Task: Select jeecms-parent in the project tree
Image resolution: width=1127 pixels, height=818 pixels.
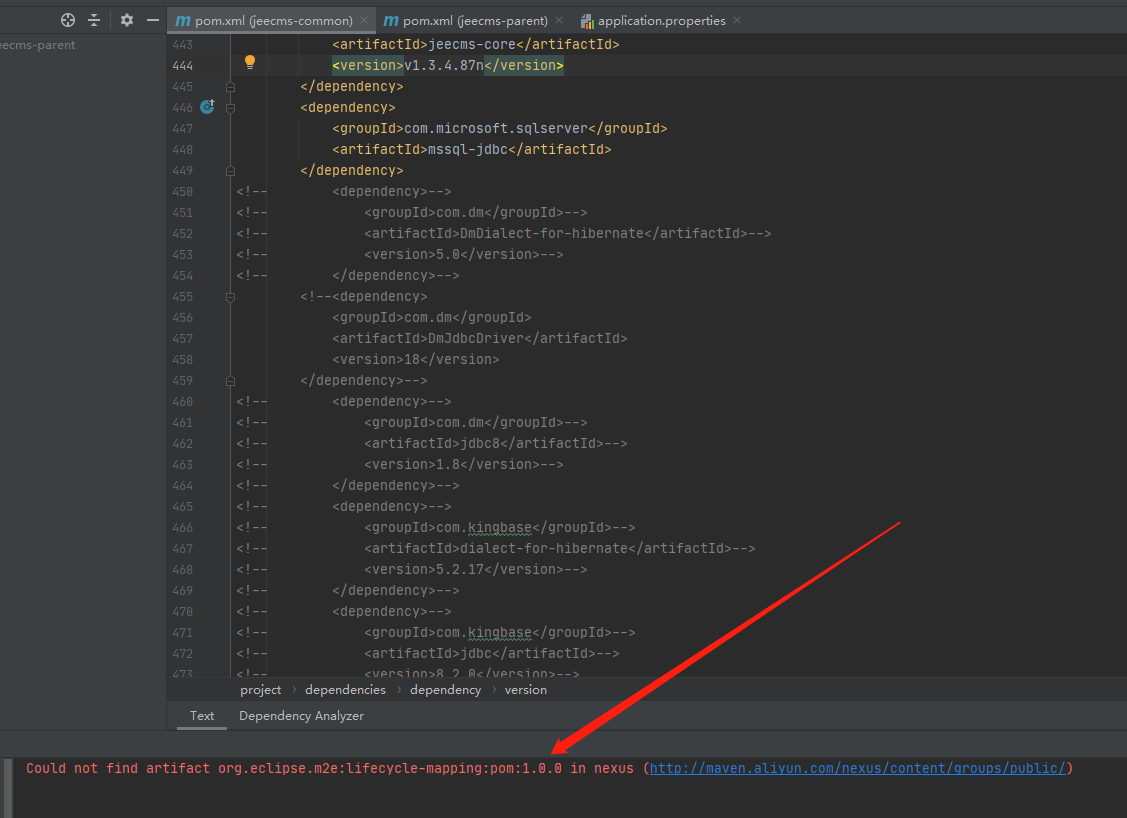Action: point(38,45)
